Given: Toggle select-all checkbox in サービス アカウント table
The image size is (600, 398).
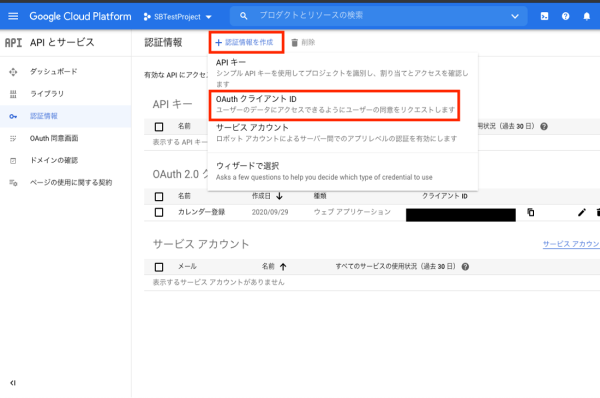Looking at the screenshot, I should coord(159,267).
